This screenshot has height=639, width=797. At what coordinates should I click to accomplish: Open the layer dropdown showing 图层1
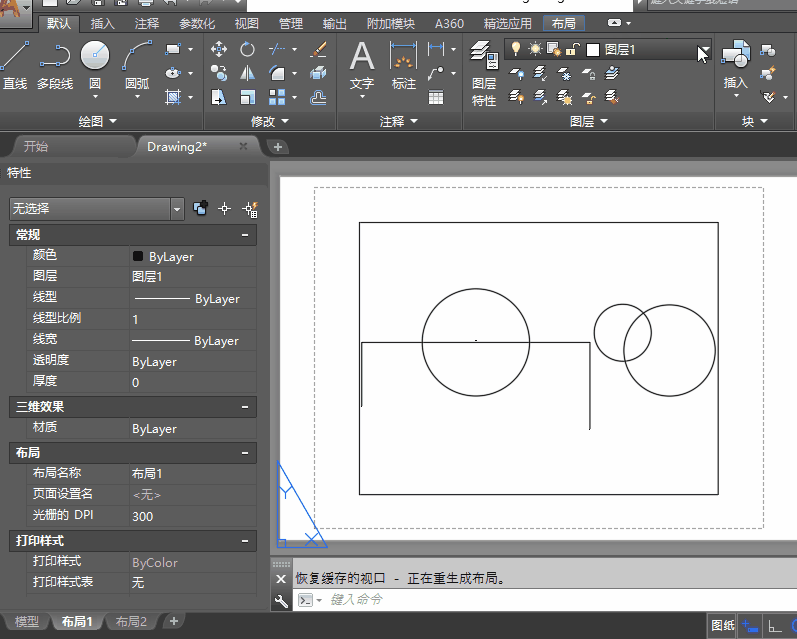click(x=703, y=49)
